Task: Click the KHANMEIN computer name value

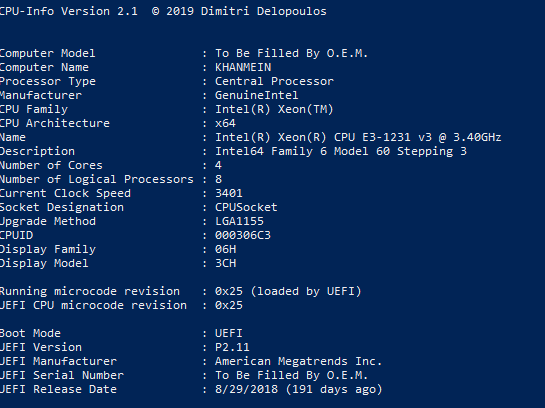Action: [x=243, y=67]
